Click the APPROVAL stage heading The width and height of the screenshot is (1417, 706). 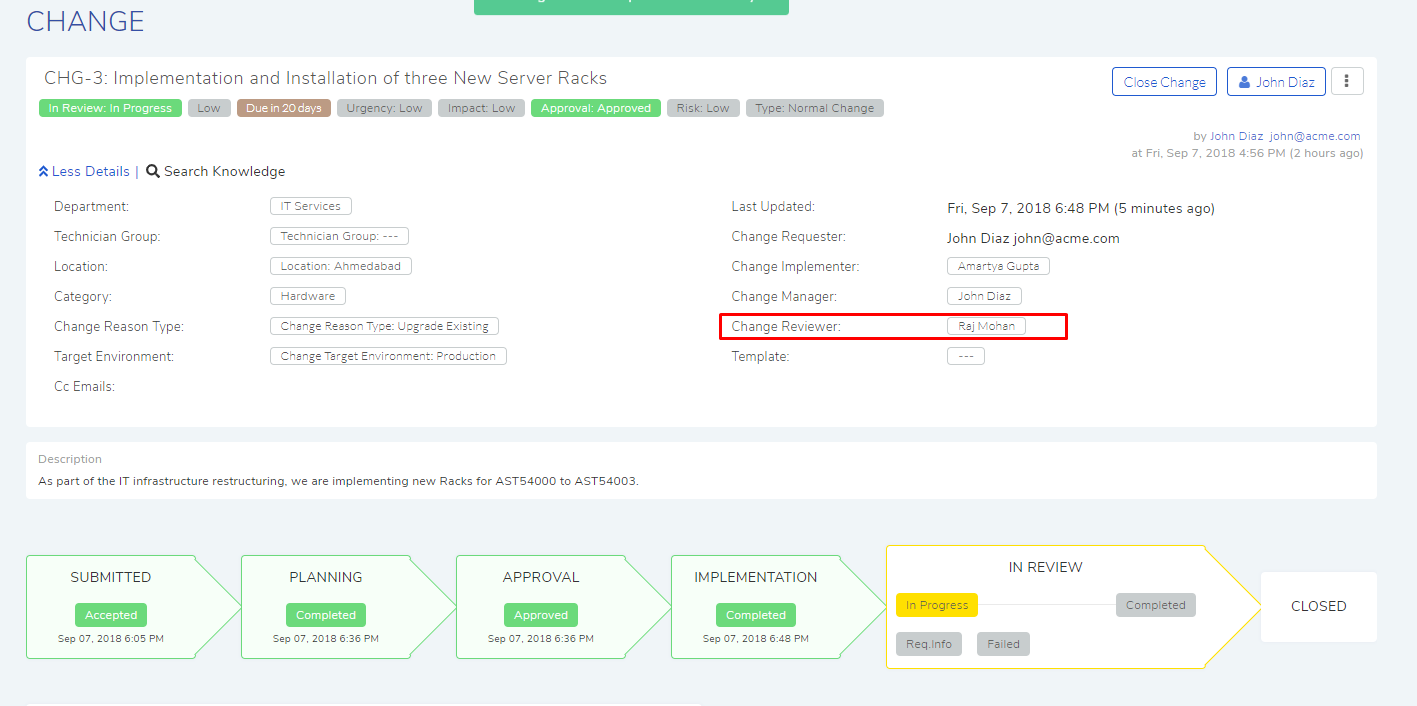541,577
